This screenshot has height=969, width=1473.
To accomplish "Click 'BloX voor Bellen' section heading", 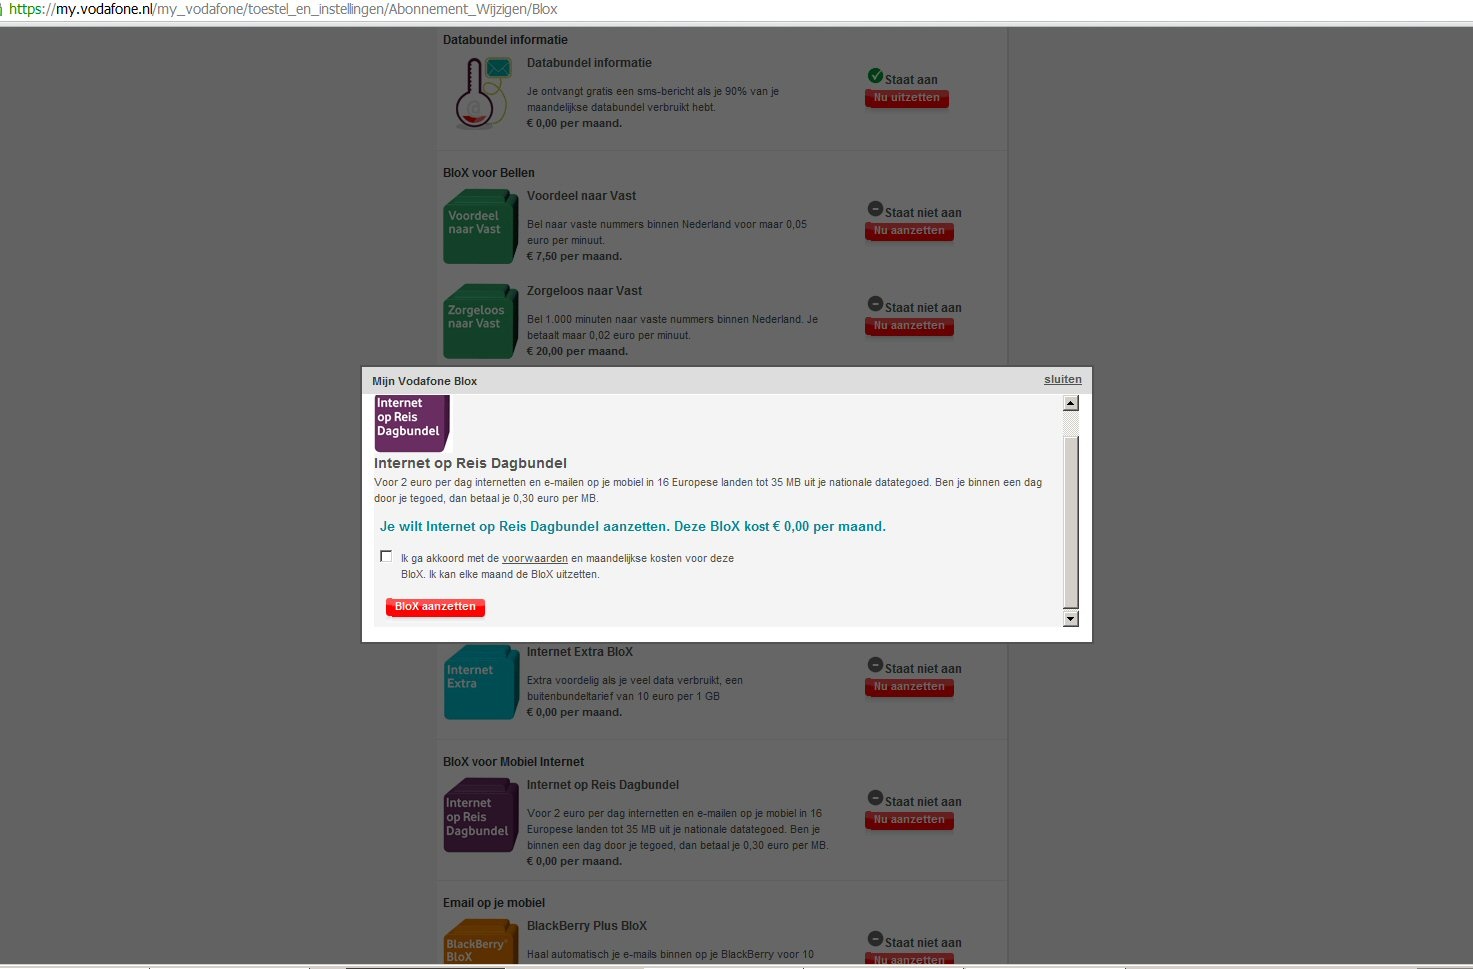I will (x=489, y=173).
